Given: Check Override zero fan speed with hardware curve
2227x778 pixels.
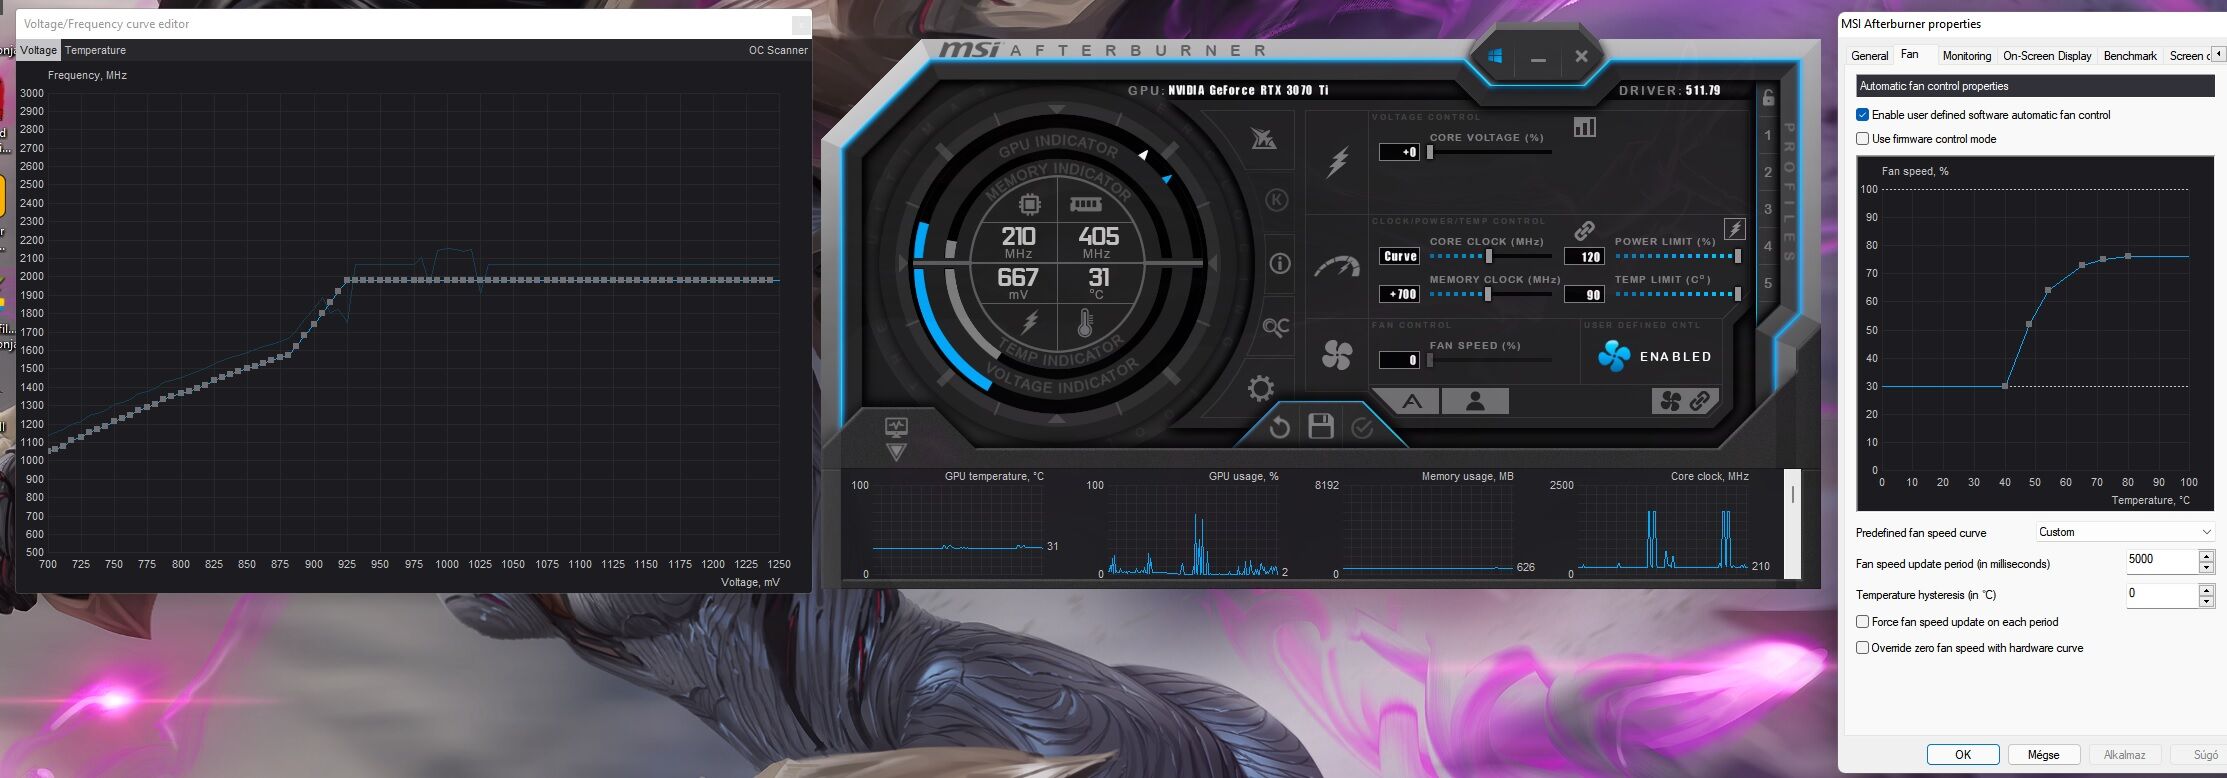Looking at the screenshot, I should pos(1862,648).
